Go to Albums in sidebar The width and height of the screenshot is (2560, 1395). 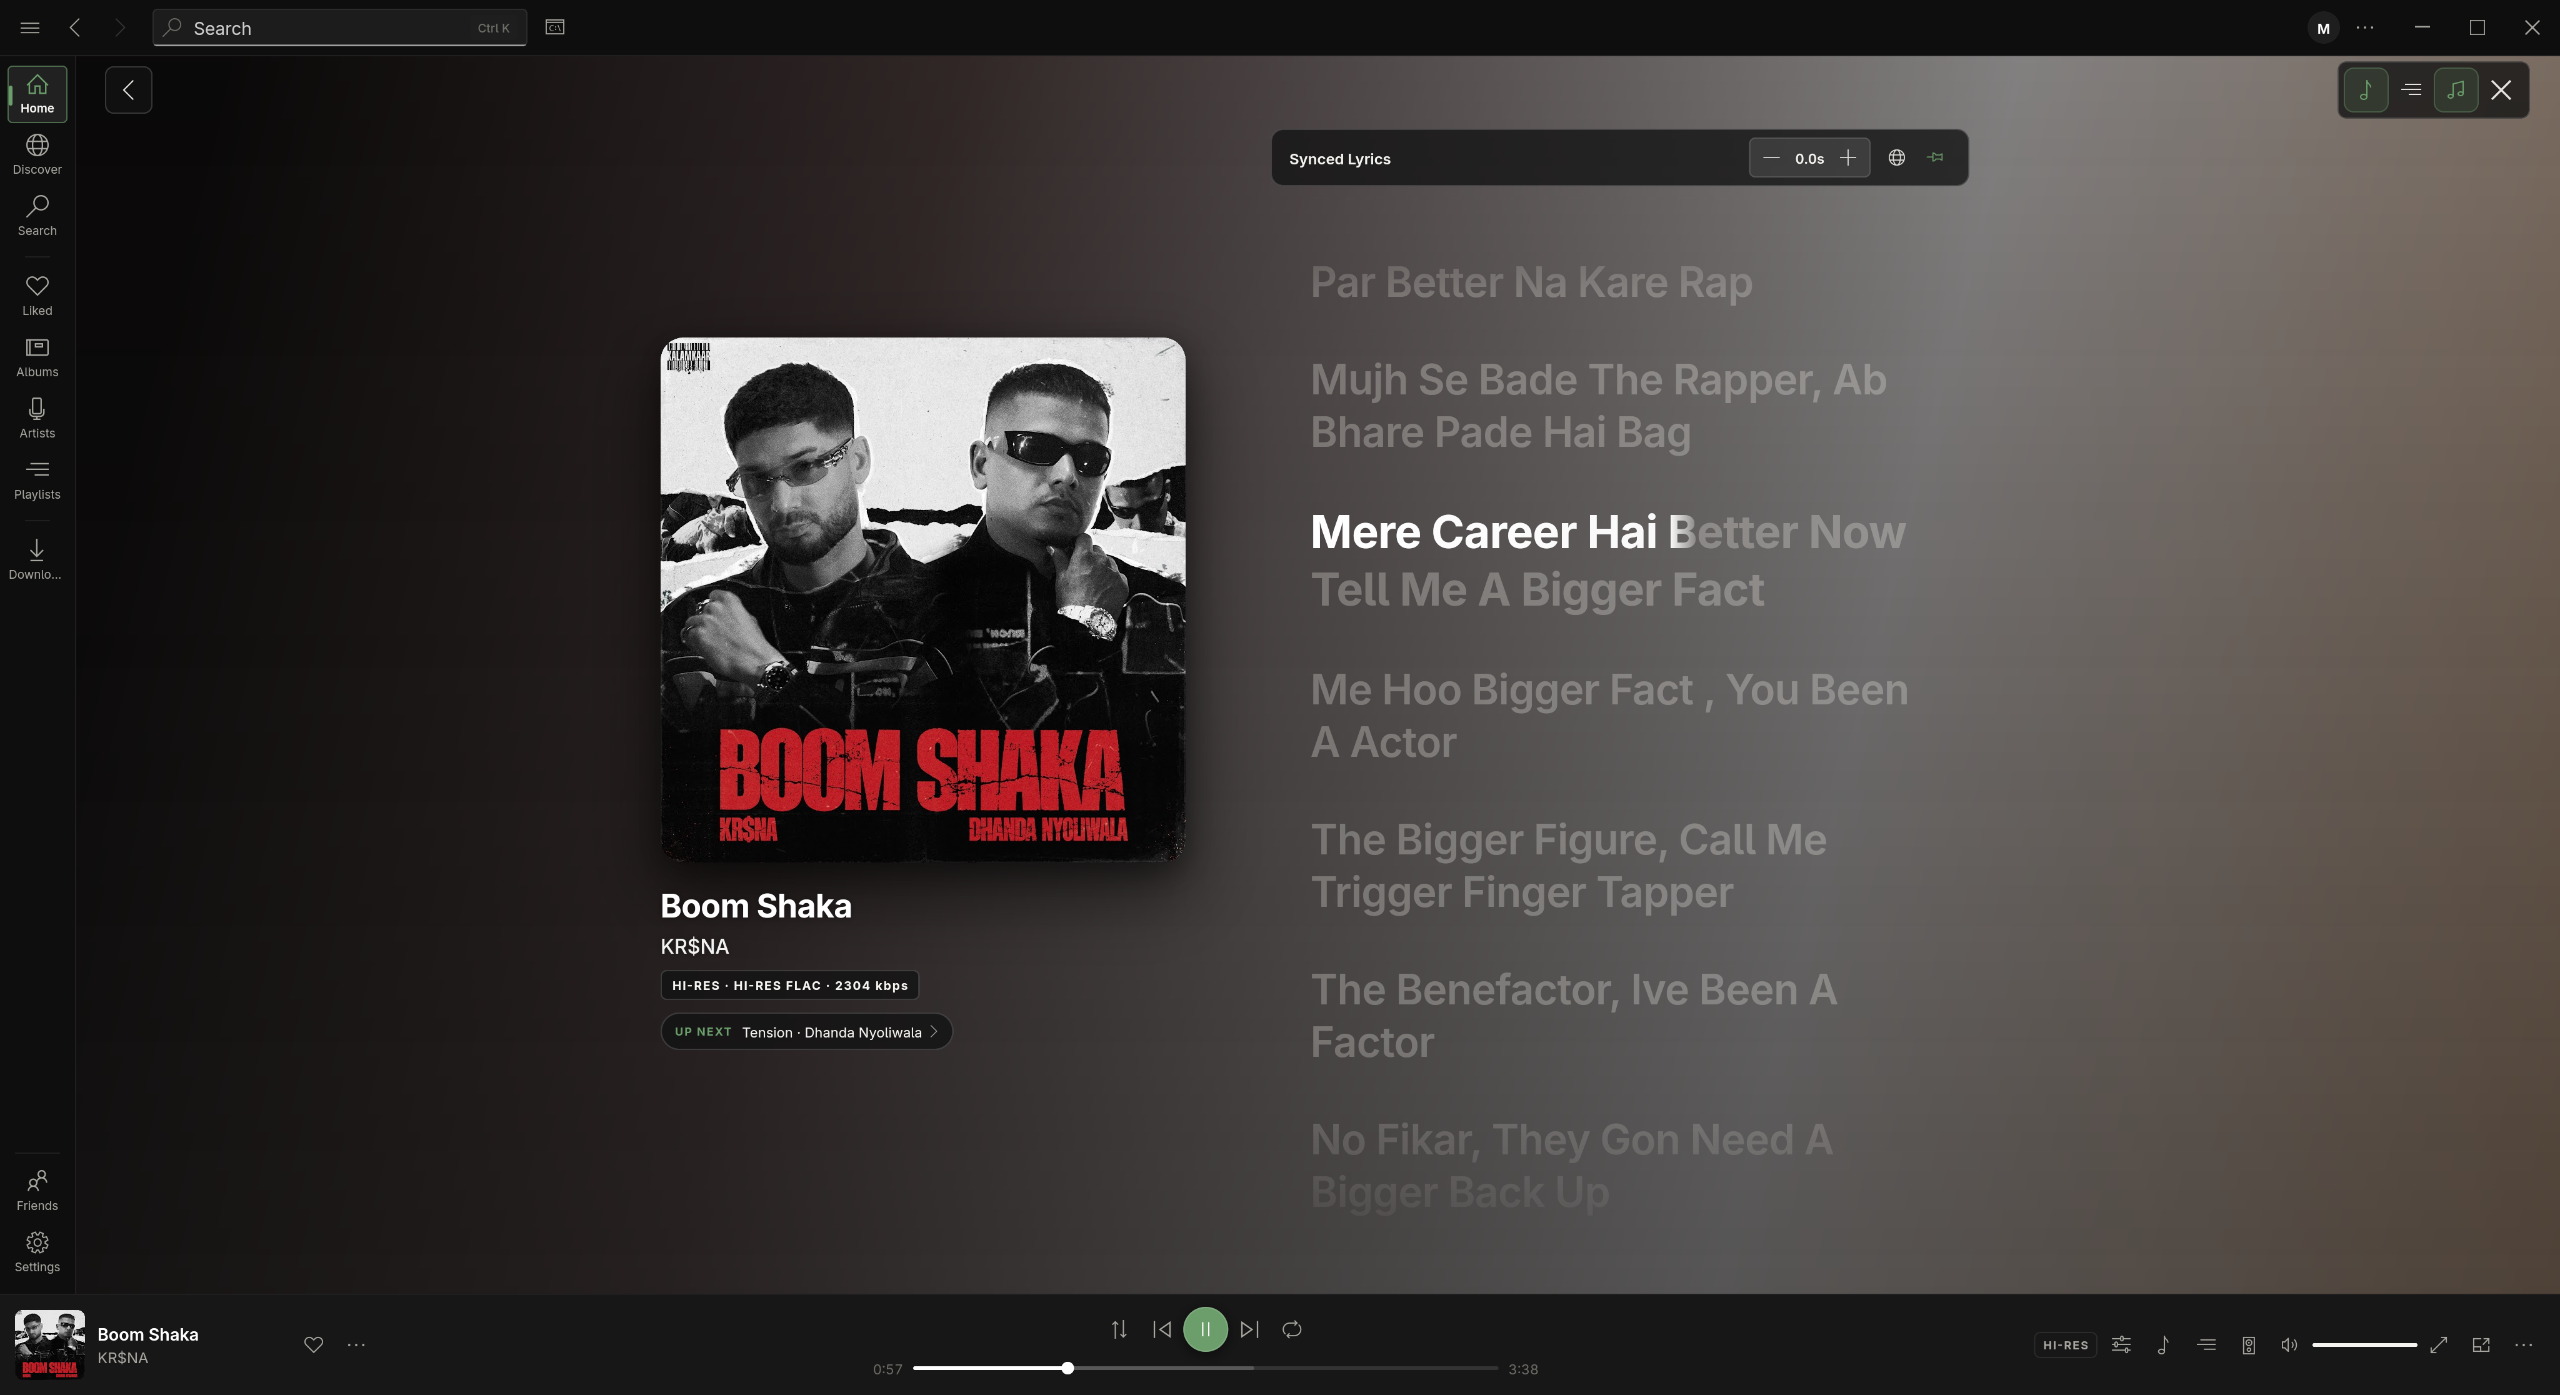coord(37,357)
